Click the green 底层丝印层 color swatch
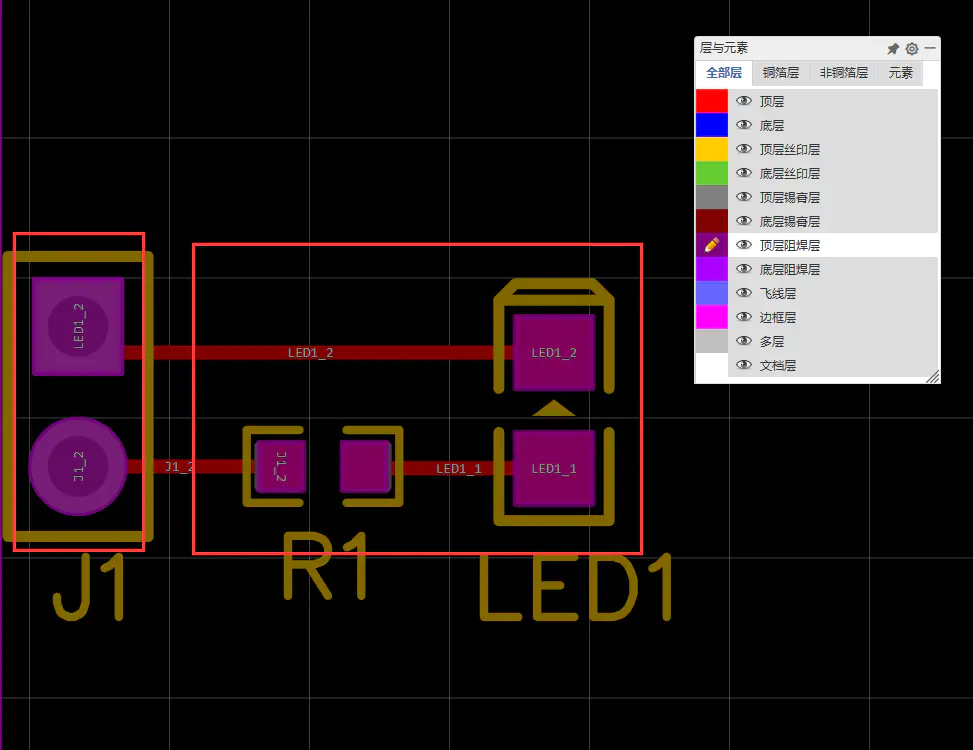 point(711,173)
